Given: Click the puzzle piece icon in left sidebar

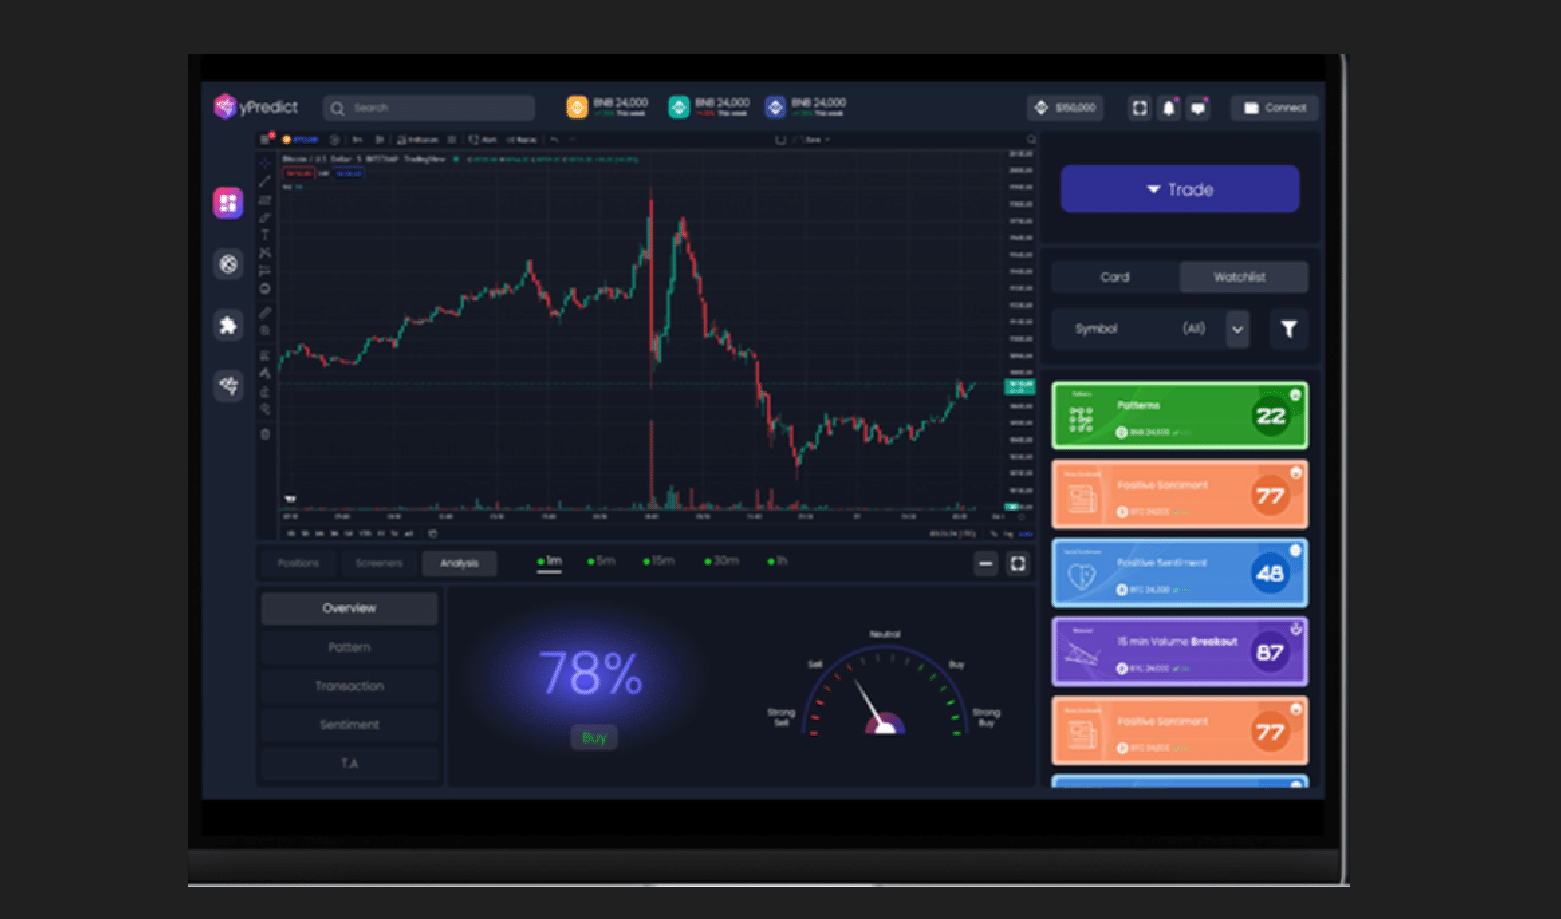Looking at the screenshot, I should coord(228,325).
